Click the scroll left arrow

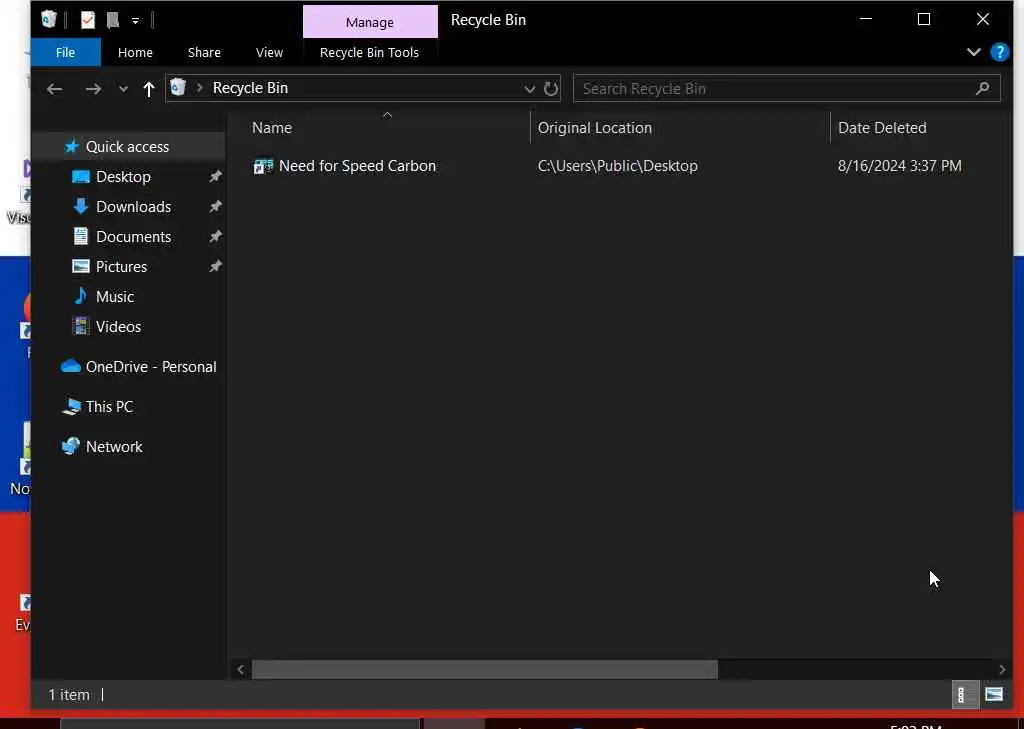coord(240,670)
